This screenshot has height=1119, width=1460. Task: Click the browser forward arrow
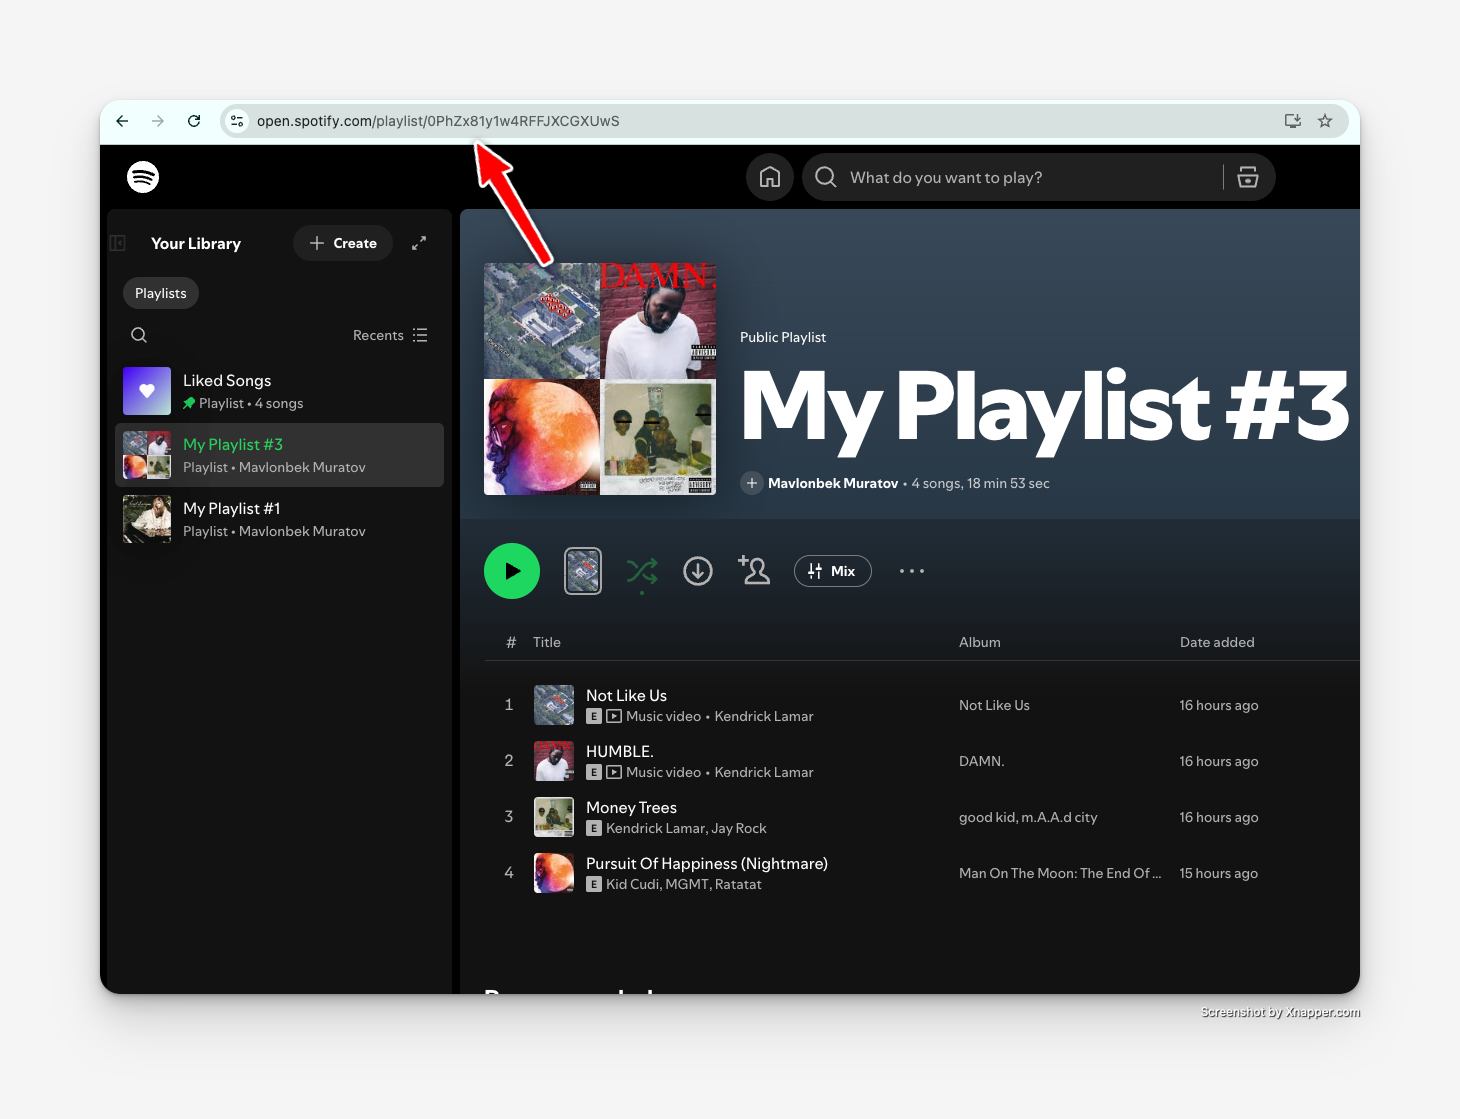point(158,121)
